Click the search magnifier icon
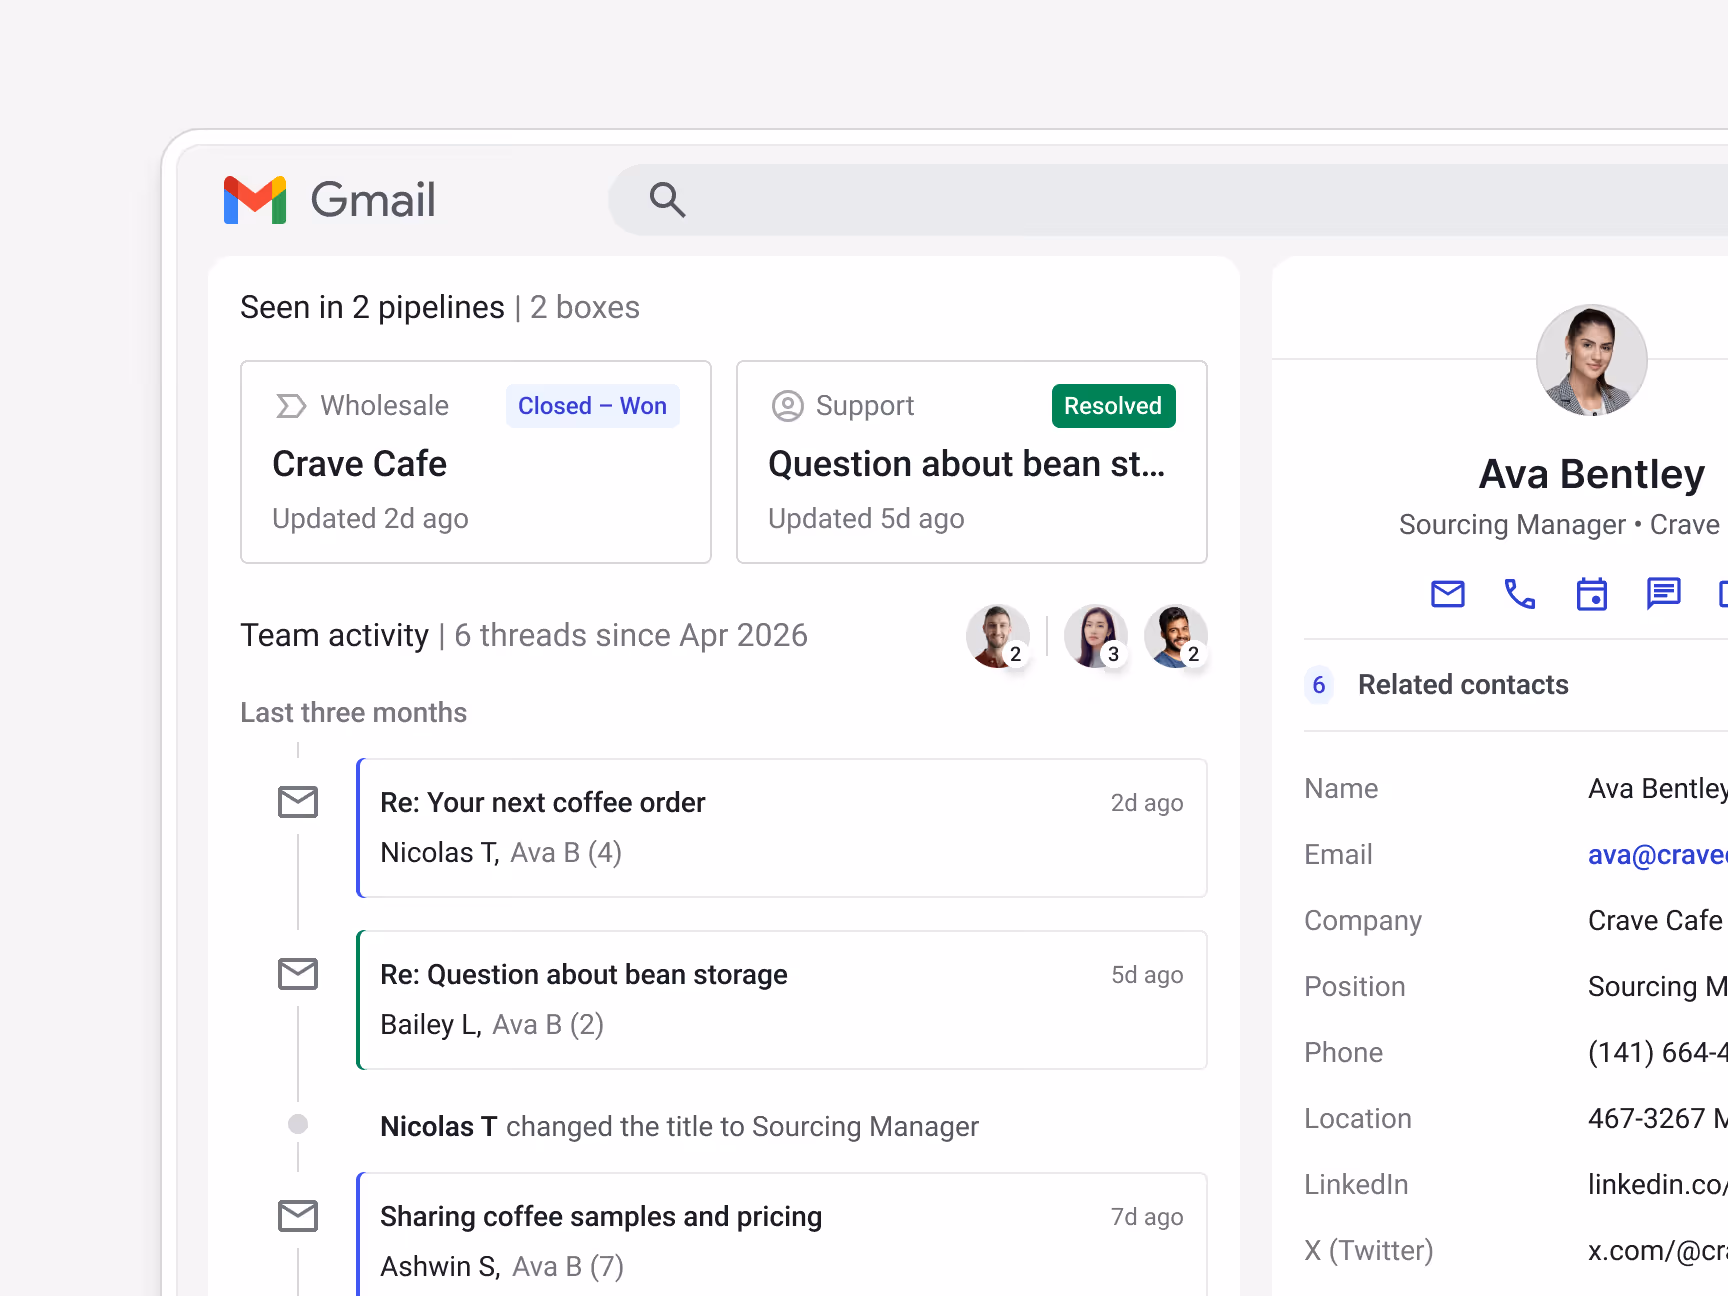The height and width of the screenshot is (1296, 1728). tap(667, 200)
